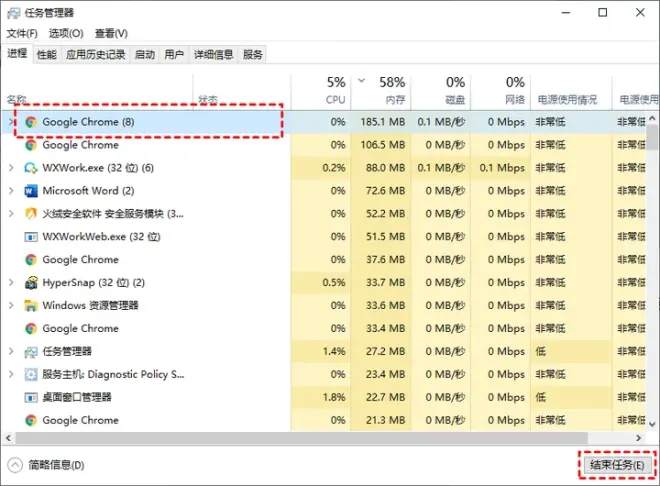This screenshot has width=660, height=486.
Task: Switch to the 启动 tab
Action: click(x=145, y=54)
